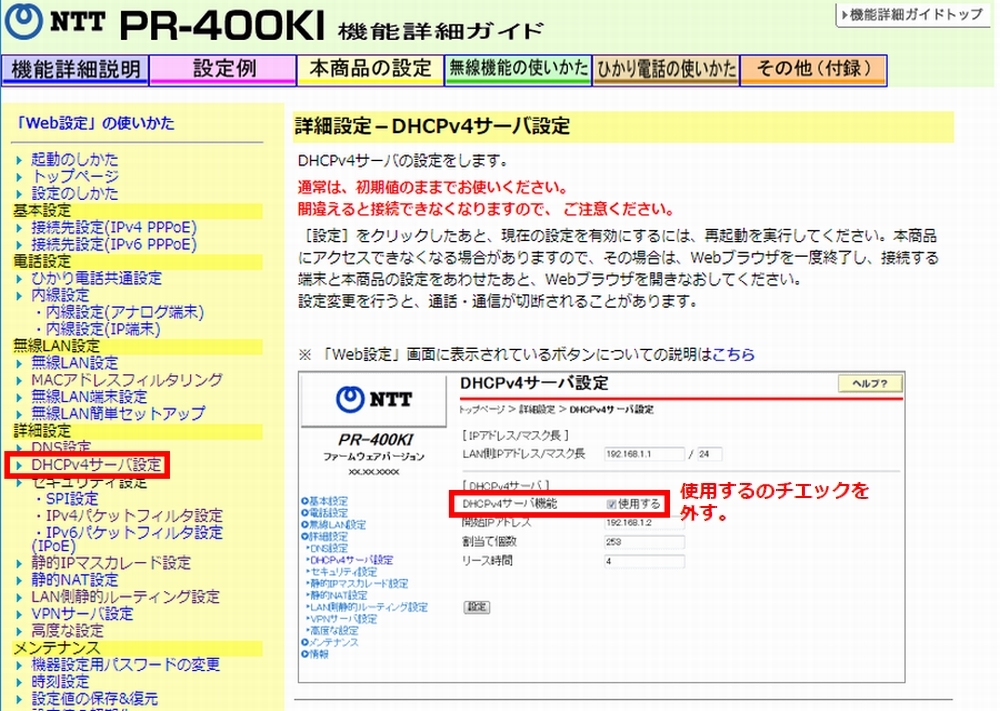Screen dimensions: 1000x711
Task: Click the page title 詳細設定－DHCPv4サーバ設定
Action: point(432,126)
